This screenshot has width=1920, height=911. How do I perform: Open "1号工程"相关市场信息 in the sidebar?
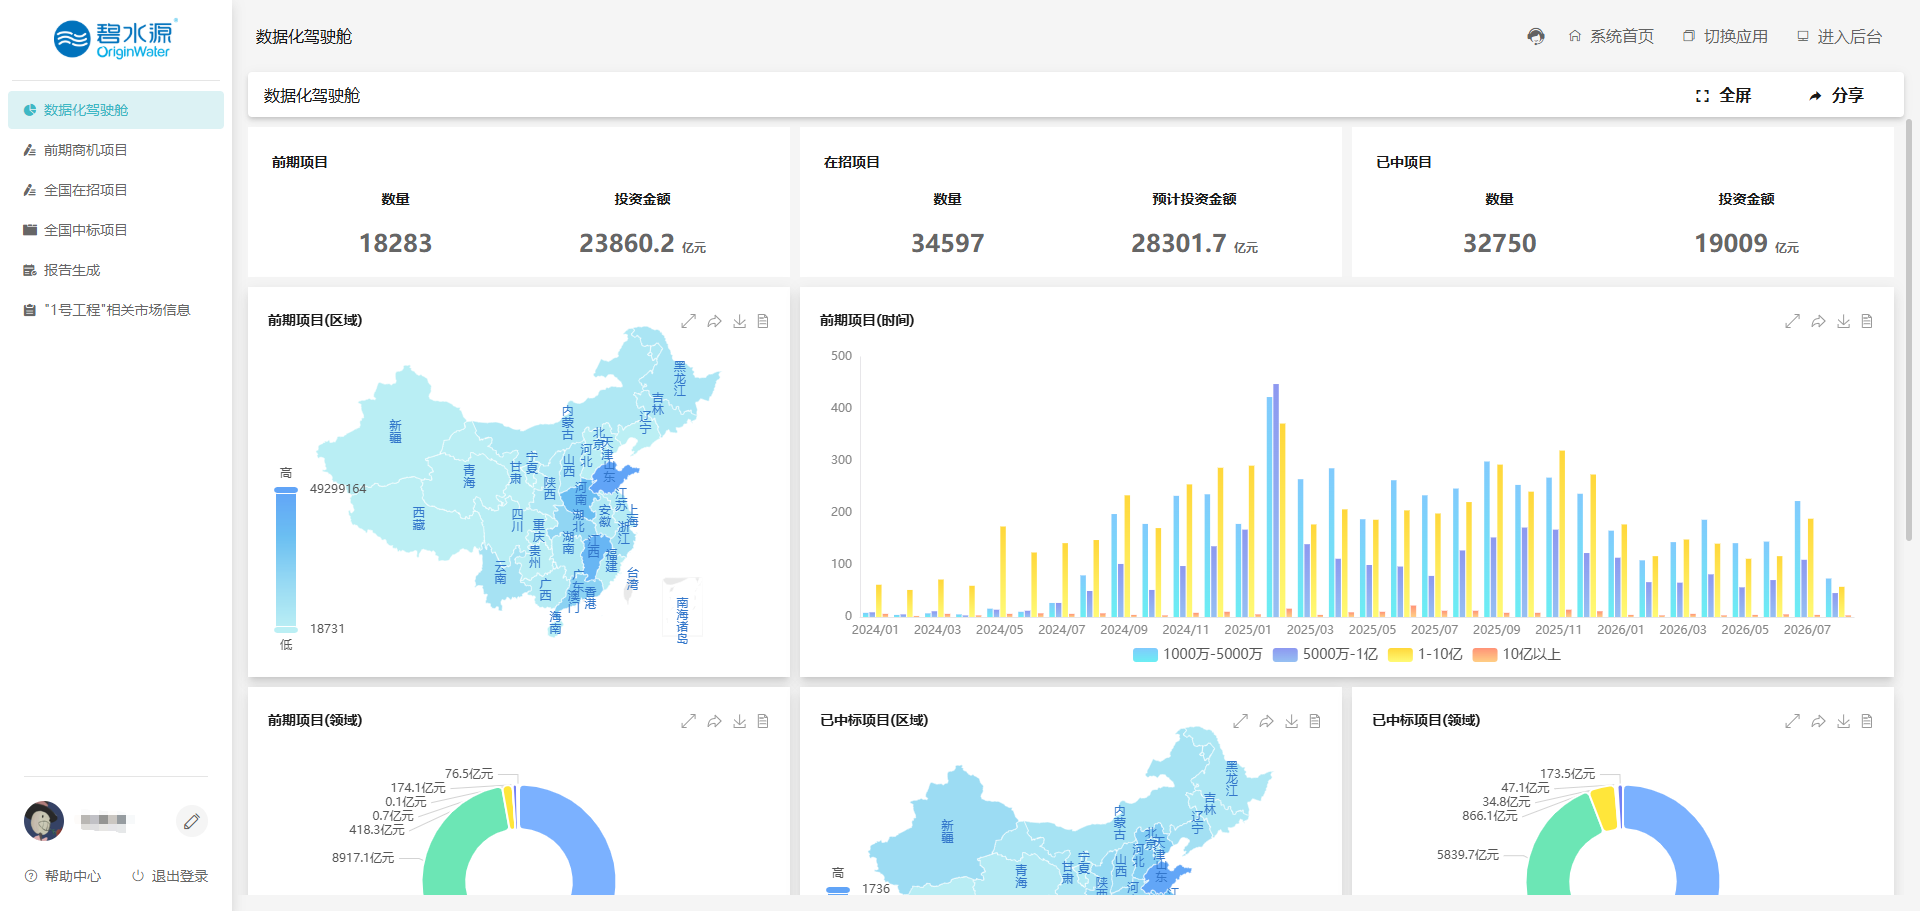[x=116, y=310]
